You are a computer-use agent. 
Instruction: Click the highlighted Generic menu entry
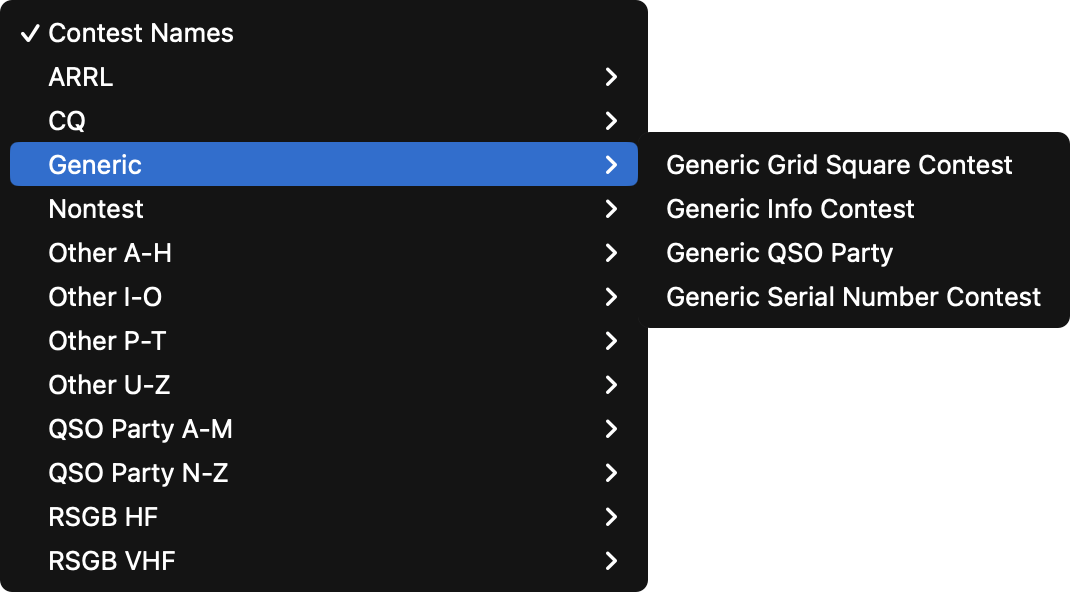point(323,164)
